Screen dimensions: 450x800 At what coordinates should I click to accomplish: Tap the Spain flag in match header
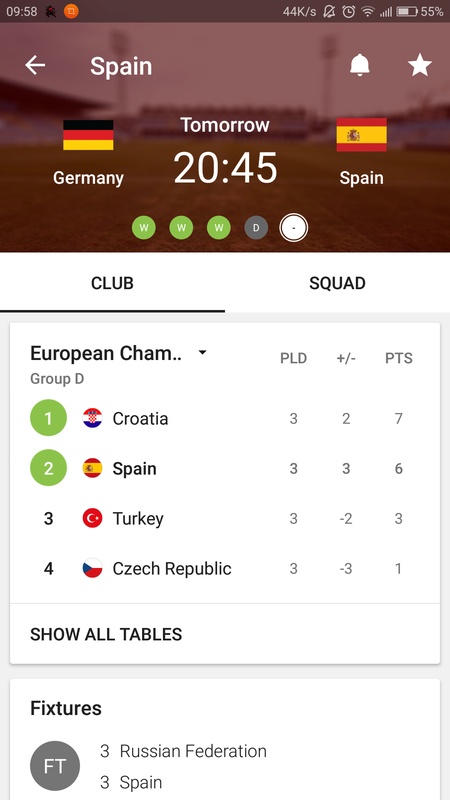[361, 135]
